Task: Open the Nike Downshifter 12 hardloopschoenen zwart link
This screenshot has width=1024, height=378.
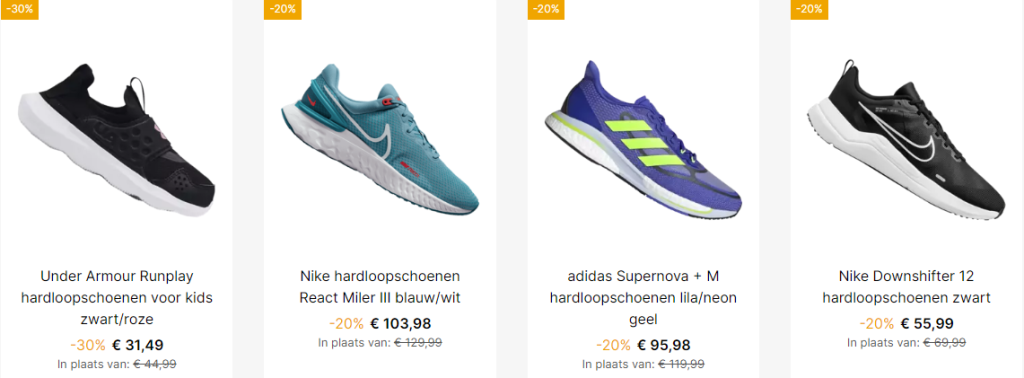Action: point(906,287)
